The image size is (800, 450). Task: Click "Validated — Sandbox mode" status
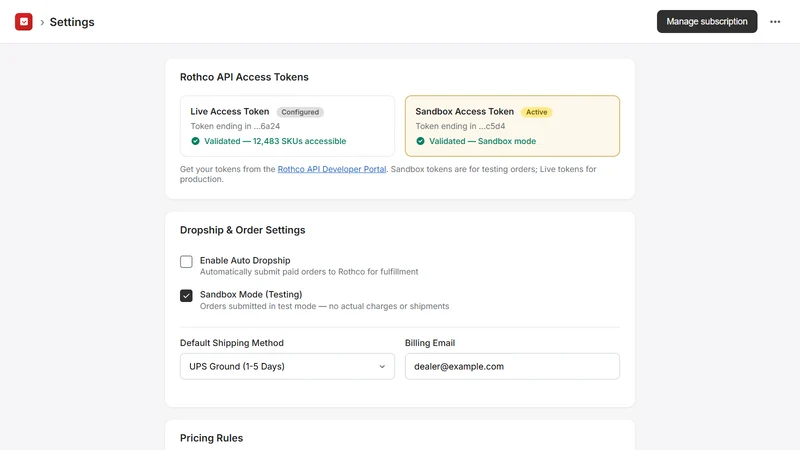pyautogui.click(x=482, y=141)
